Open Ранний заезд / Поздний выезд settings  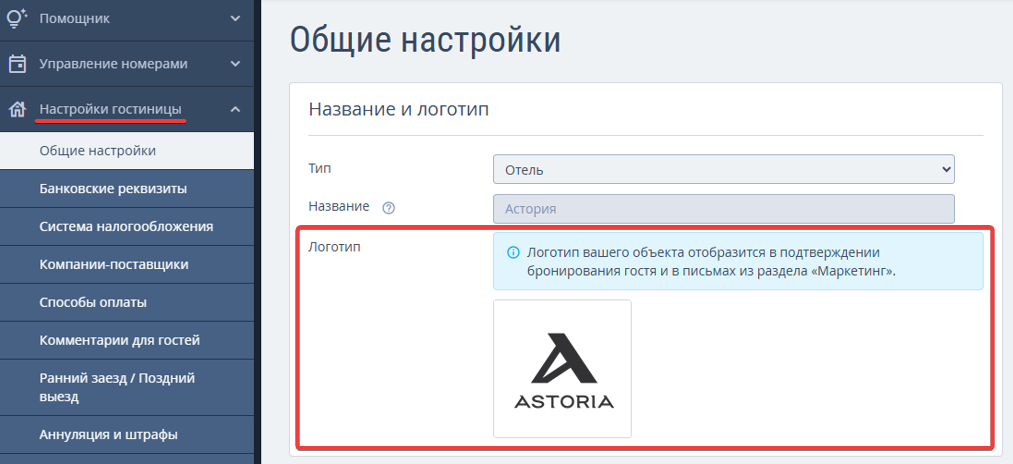[127, 387]
